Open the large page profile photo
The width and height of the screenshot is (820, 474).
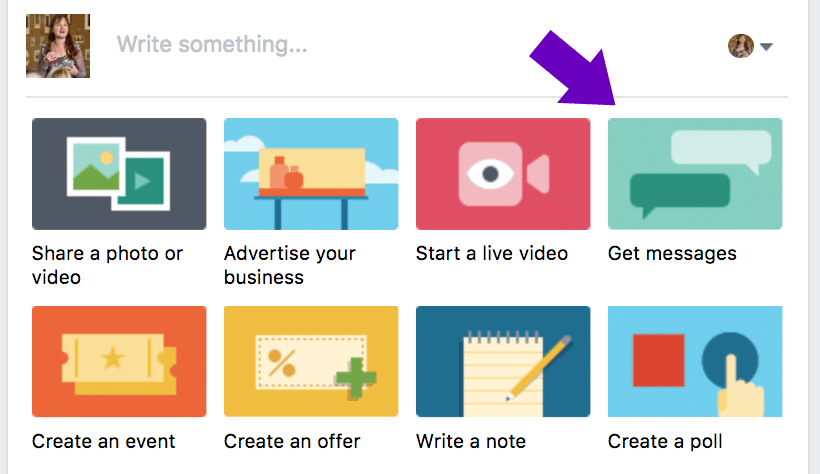coord(58,46)
